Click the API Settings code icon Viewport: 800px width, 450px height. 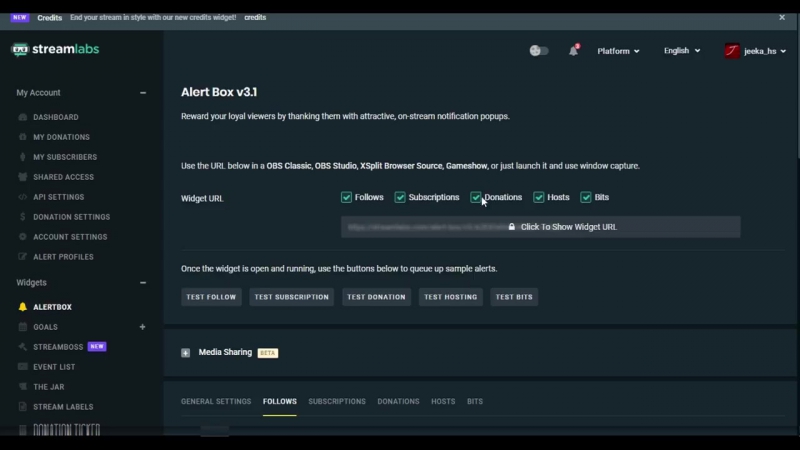point(22,196)
